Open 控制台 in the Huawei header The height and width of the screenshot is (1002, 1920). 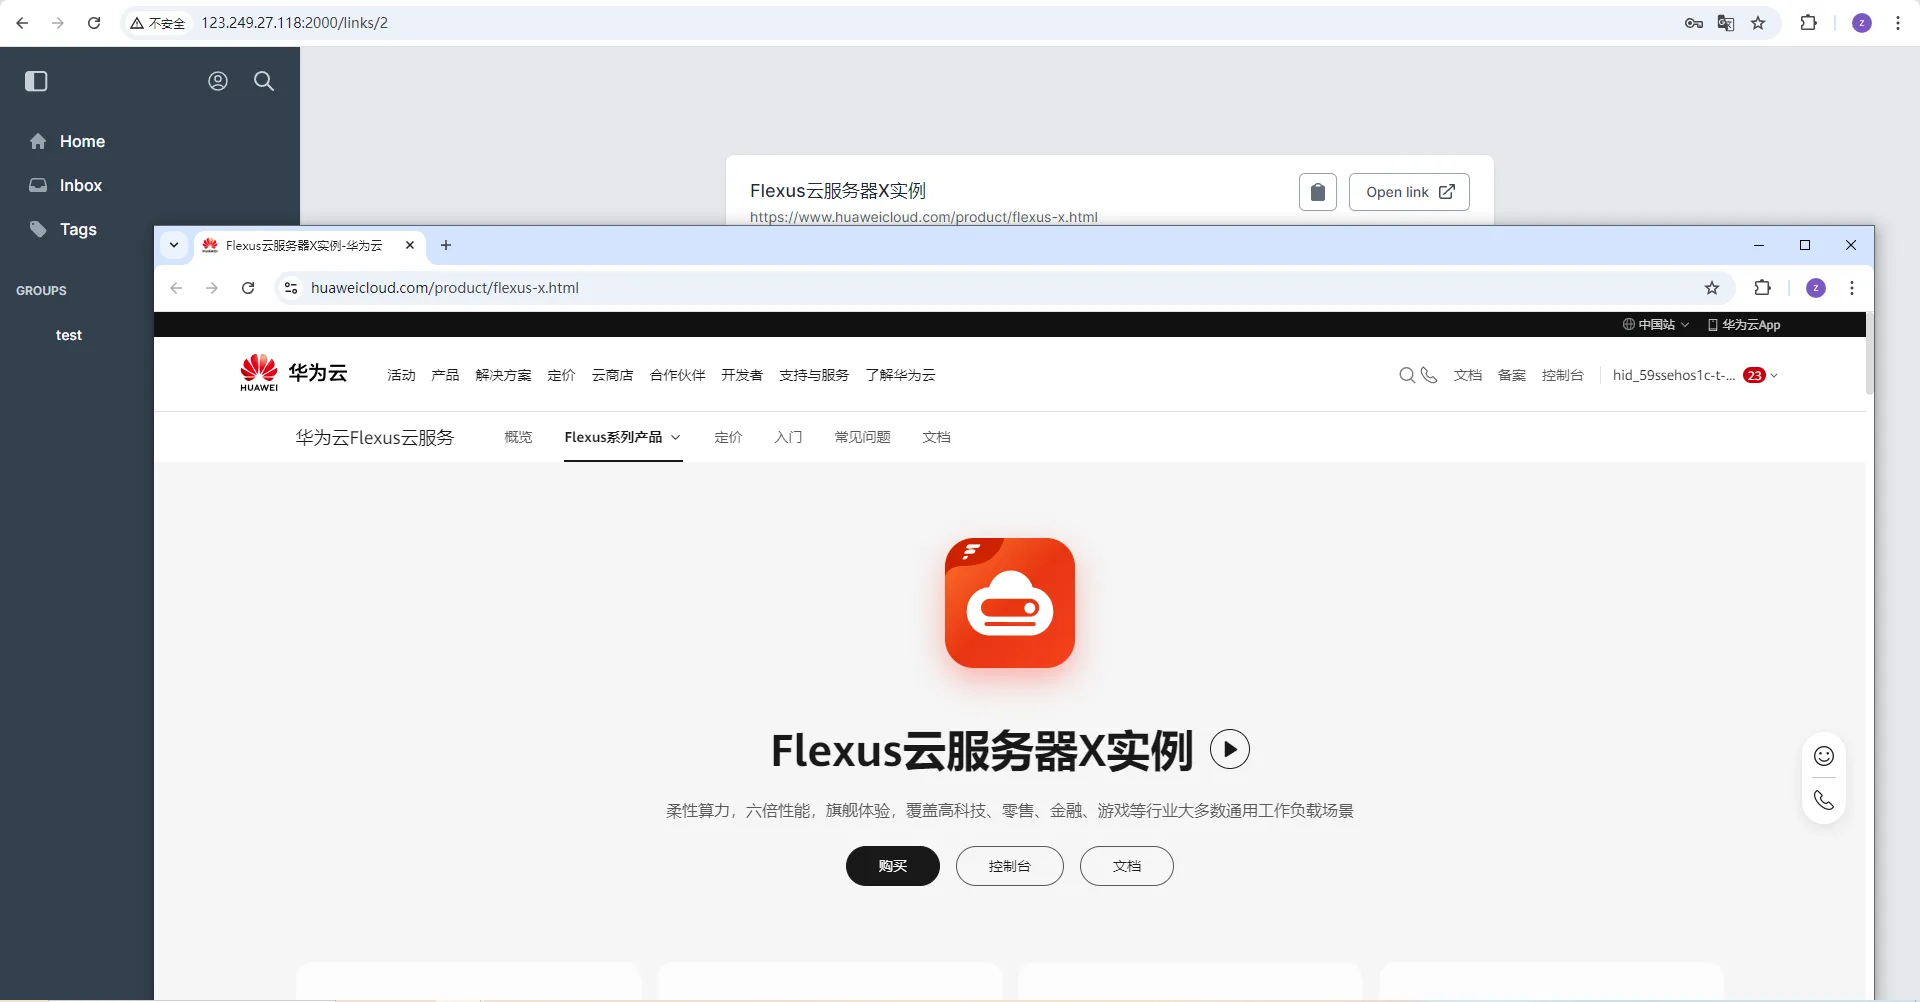click(1563, 375)
